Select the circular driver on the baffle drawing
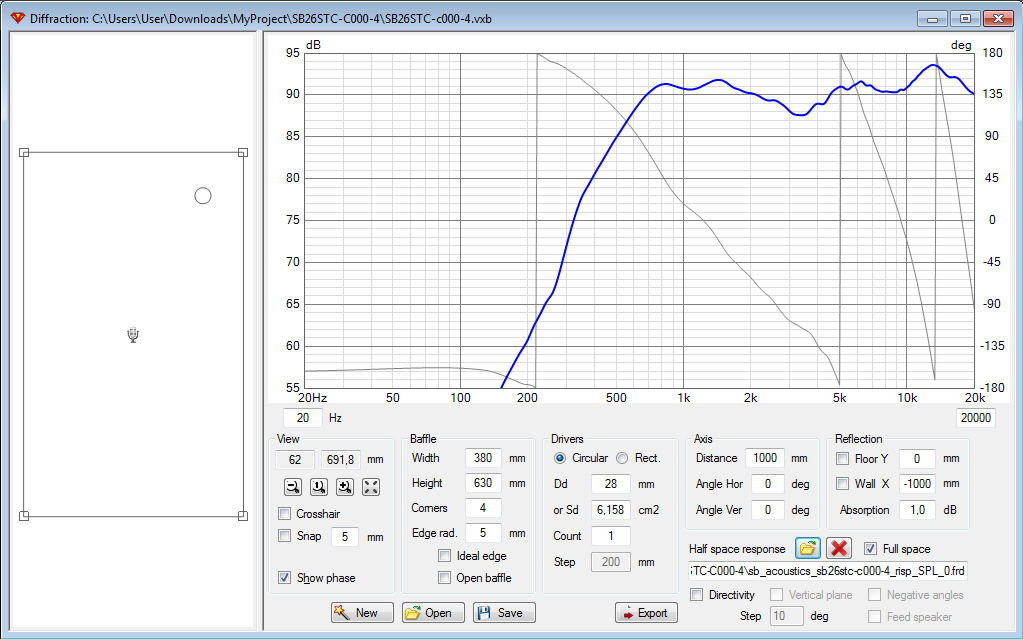 203,195
